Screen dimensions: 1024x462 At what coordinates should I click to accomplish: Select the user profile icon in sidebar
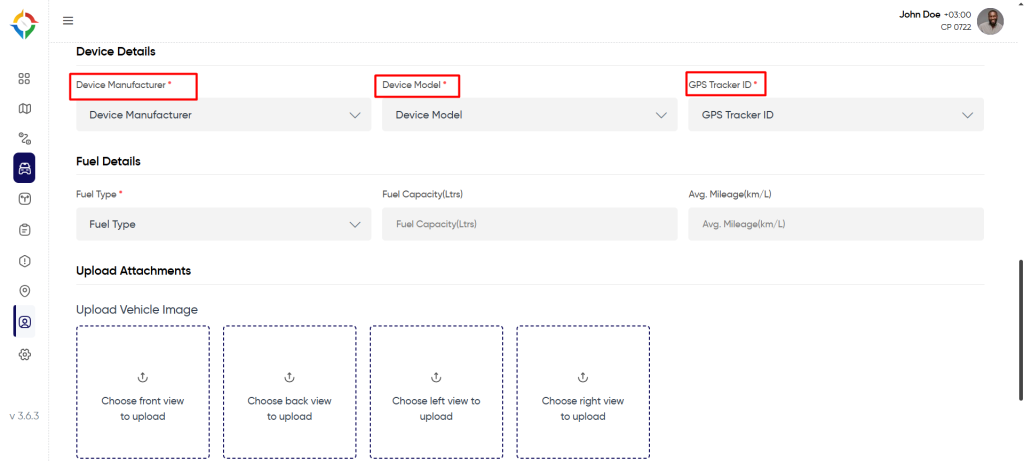pyautogui.click(x=24, y=322)
